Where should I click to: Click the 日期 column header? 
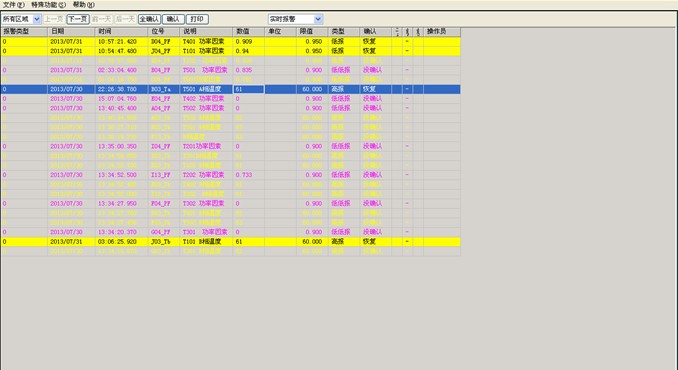71,32
